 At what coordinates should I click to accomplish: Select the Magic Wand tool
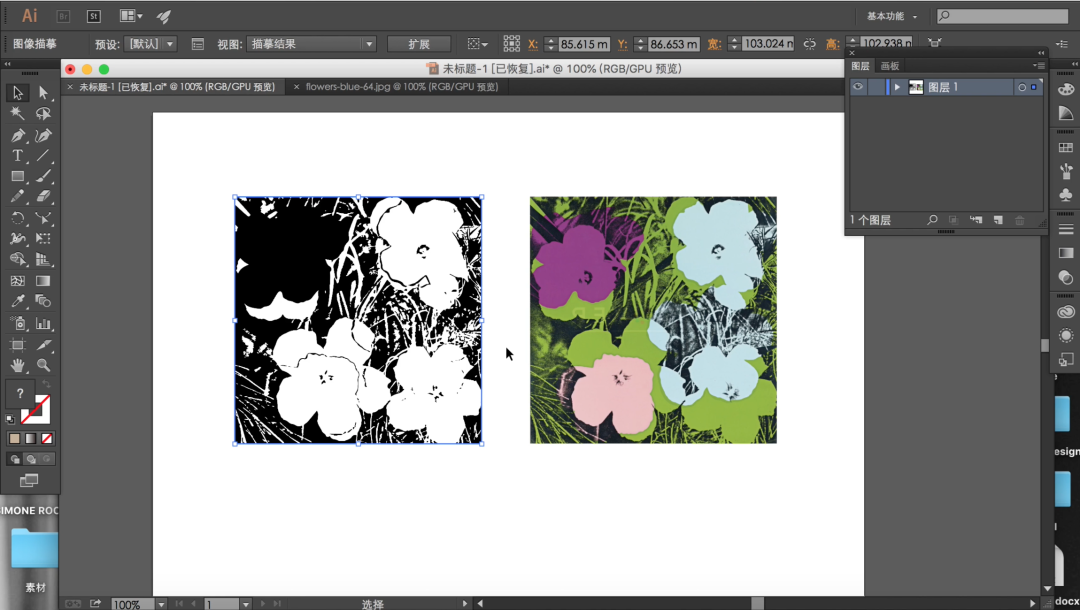coord(17,113)
